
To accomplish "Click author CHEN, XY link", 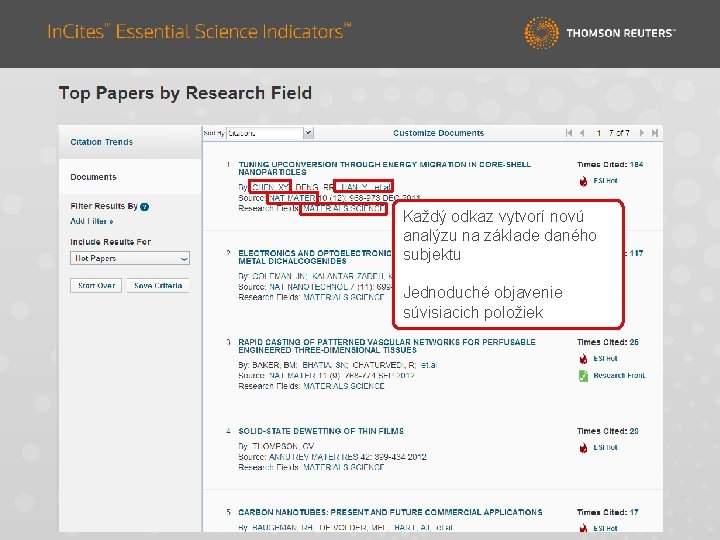I will pos(270,187).
